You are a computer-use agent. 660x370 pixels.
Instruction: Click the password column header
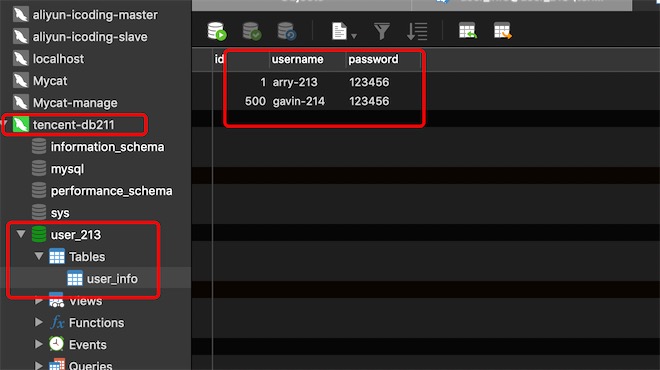[x=373, y=59]
